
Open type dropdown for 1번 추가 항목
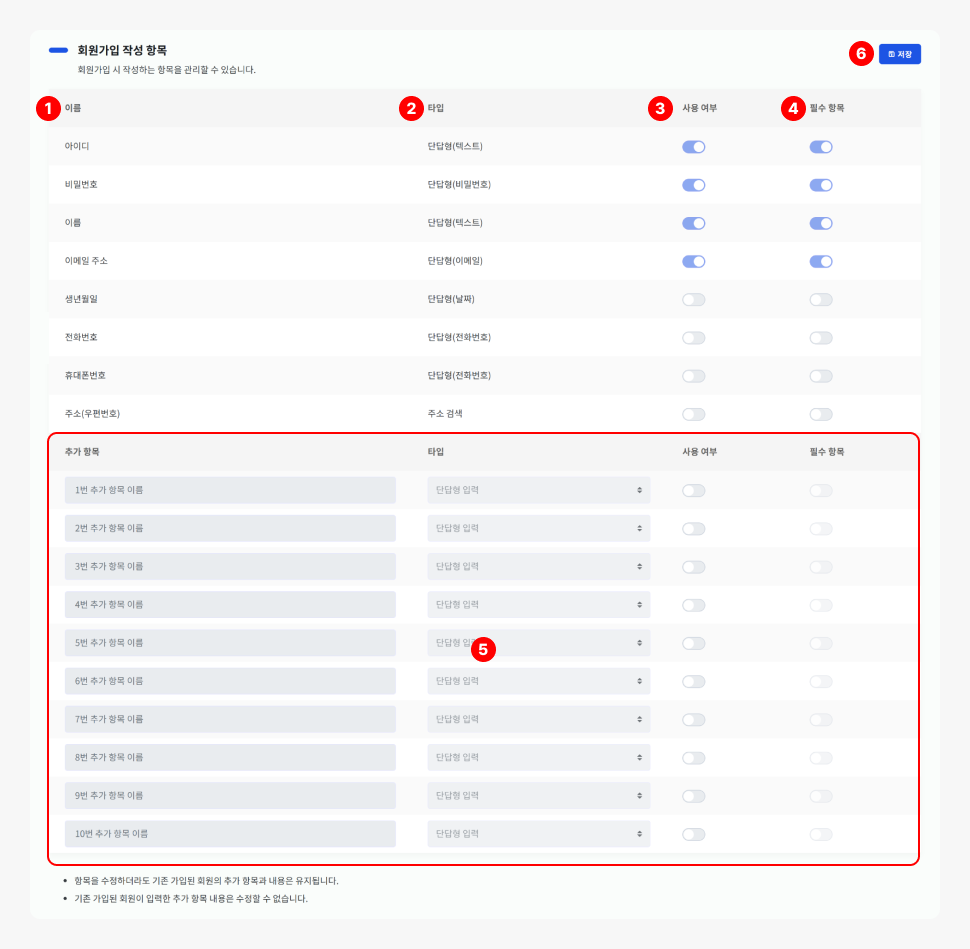click(x=538, y=490)
